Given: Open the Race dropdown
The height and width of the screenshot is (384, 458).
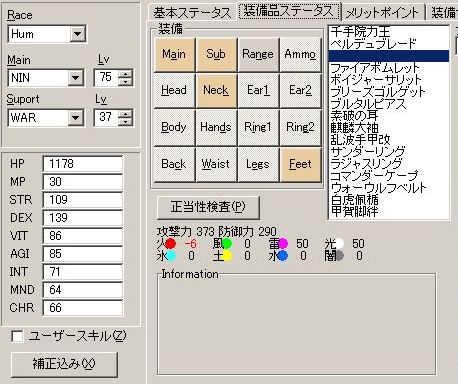Looking at the screenshot, I should pos(77,34).
